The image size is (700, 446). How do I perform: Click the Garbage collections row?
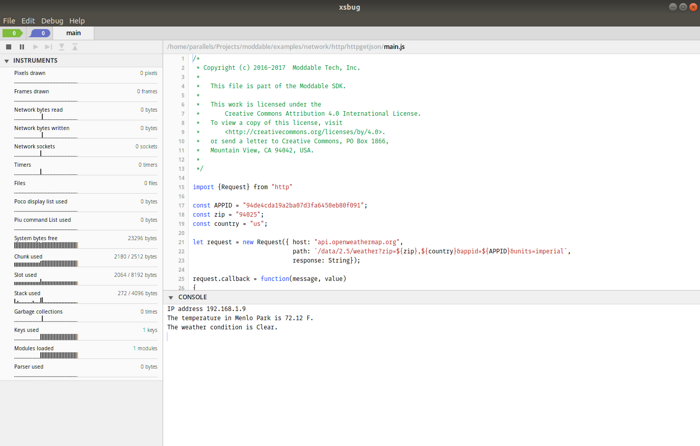pos(85,314)
